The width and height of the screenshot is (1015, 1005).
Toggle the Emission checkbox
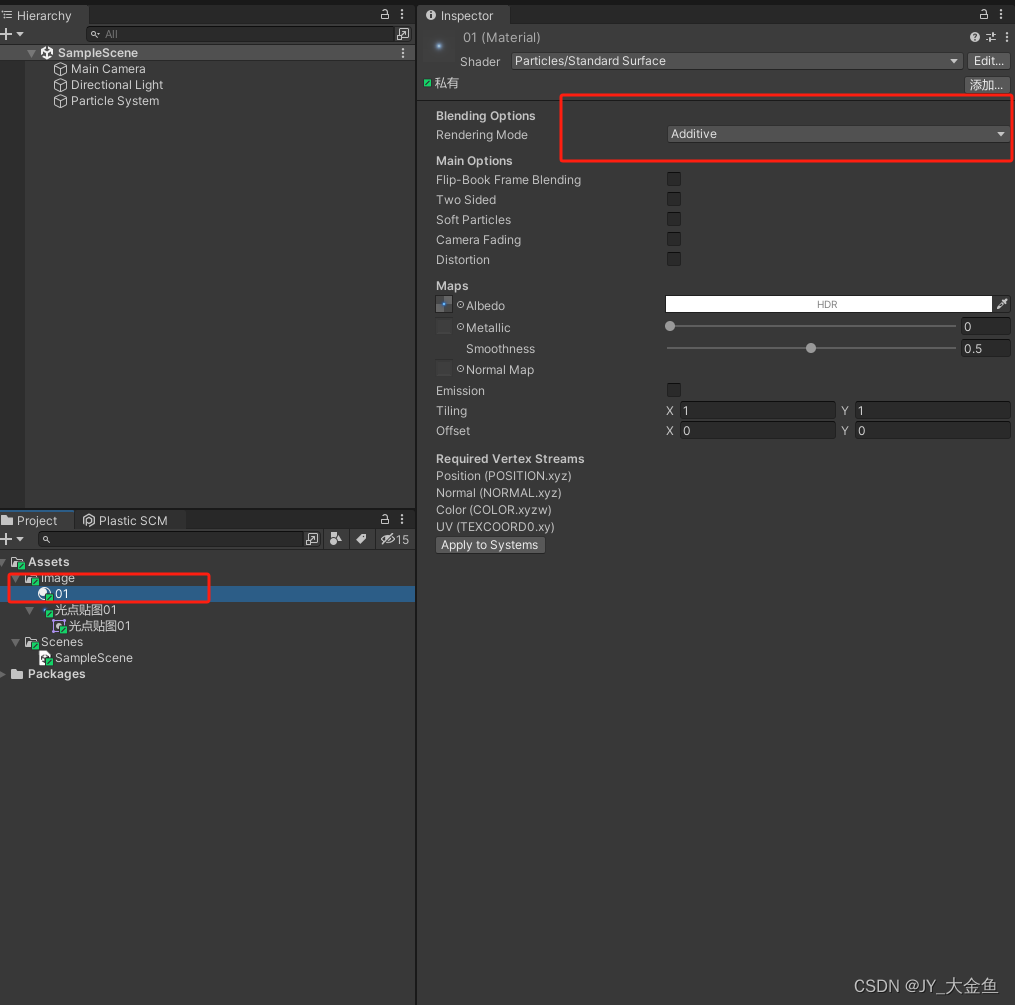[x=673, y=390]
